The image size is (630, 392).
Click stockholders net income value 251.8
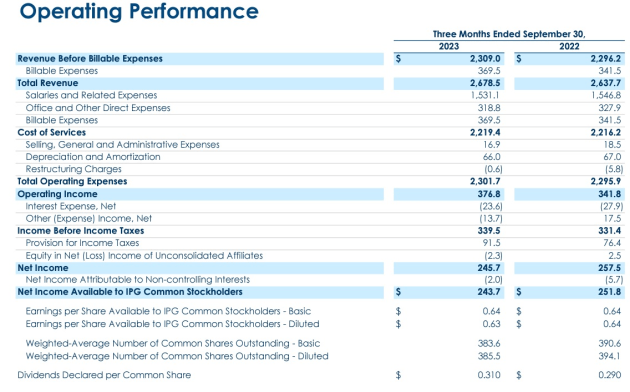pyautogui.click(x=610, y=292)
